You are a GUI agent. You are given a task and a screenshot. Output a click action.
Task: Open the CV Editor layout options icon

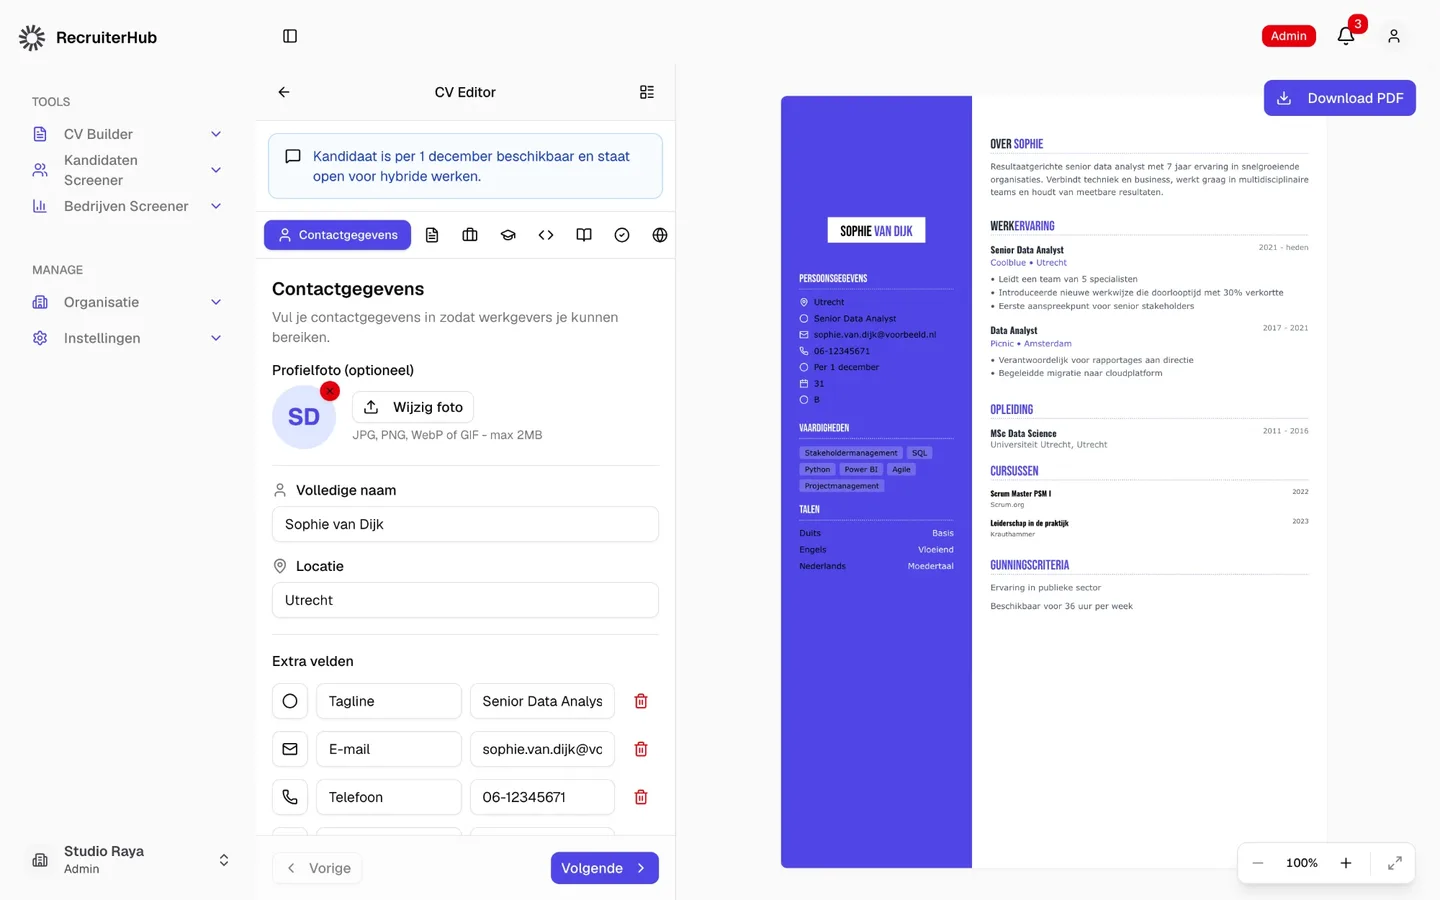tap(647, 92)
